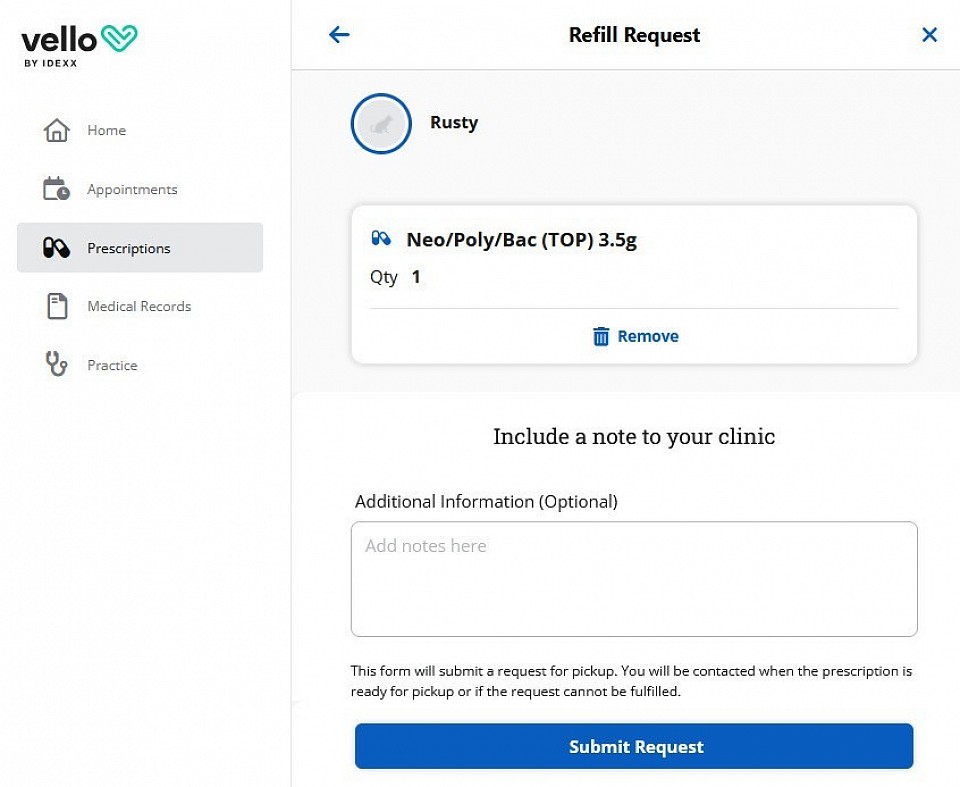Click the pill icon beside Neo/Poly/Bac

[x=381, y=238]
